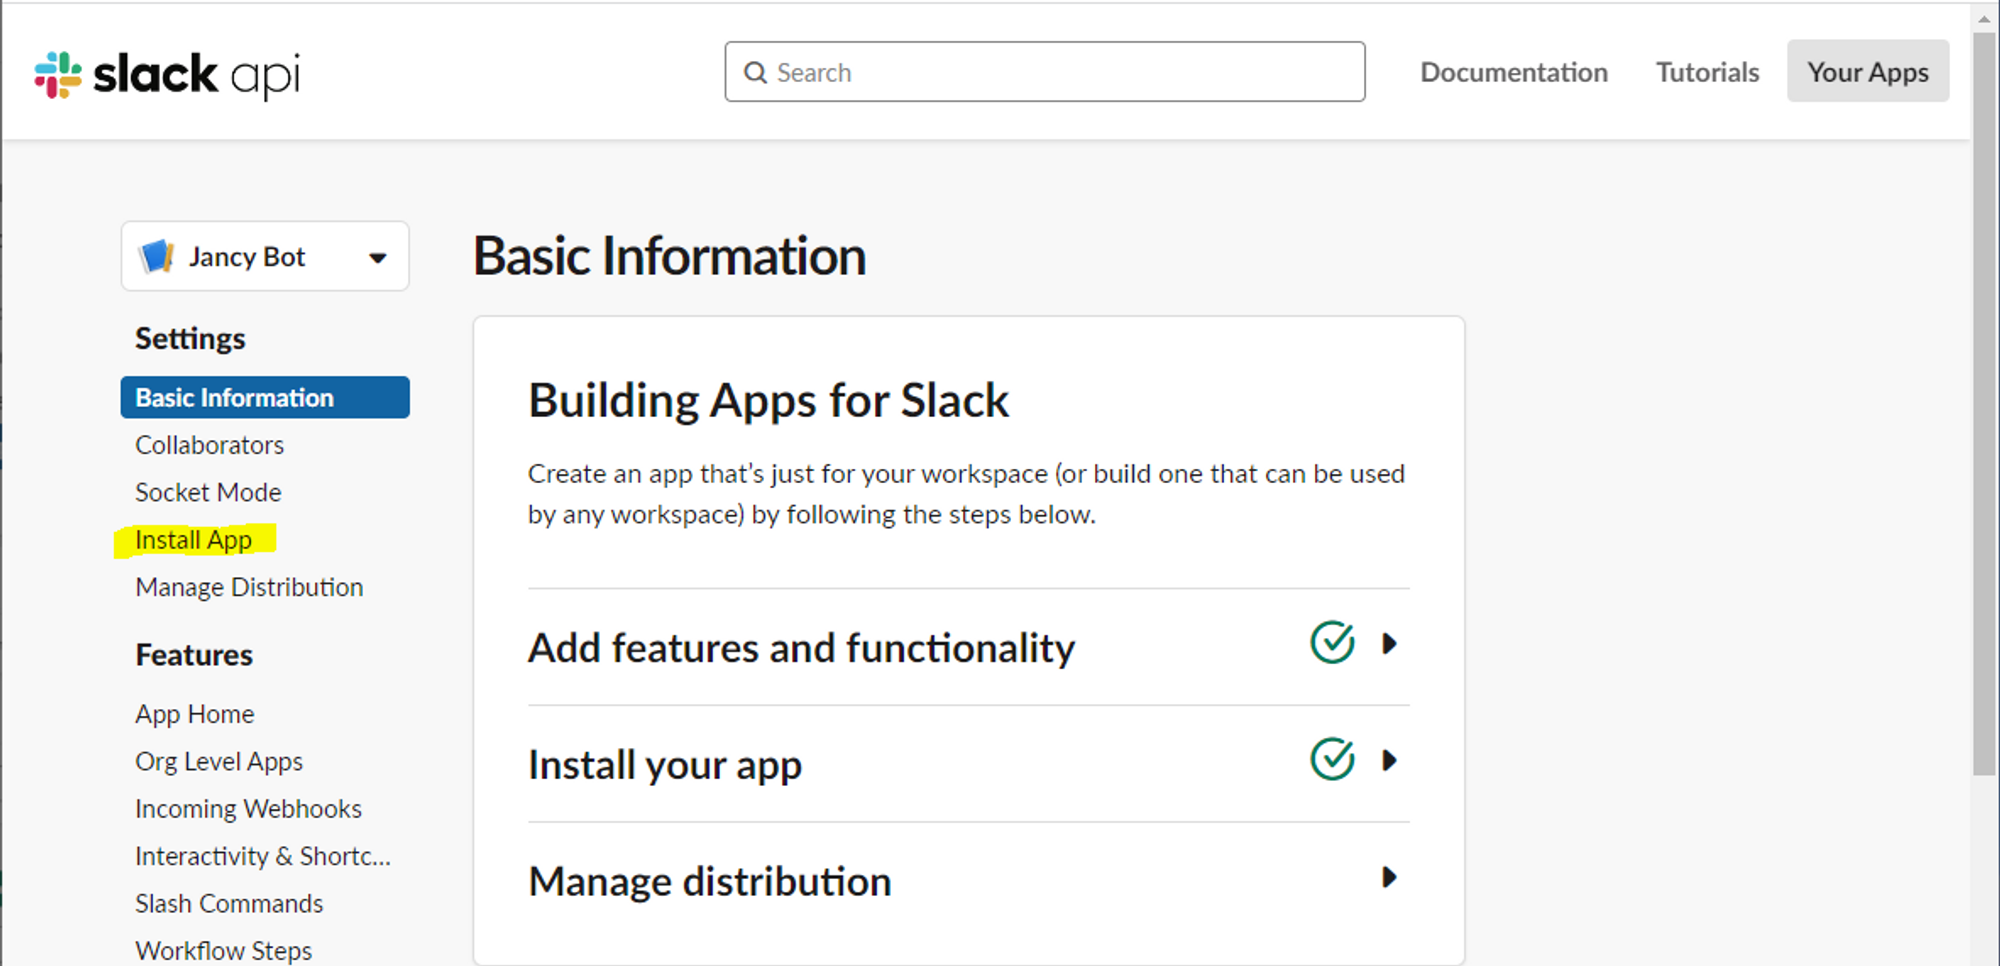The height and width of the screenshot is (966, 2000).
Task: Go to Your Apps
Action: point(1868,71)
